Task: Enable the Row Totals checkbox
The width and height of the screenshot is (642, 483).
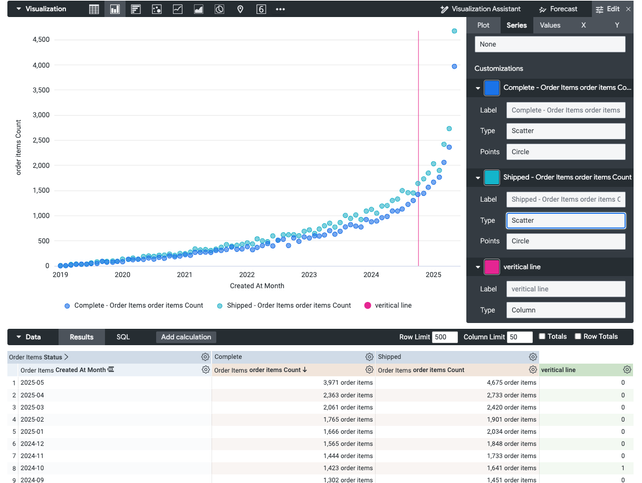Action: pos(578,336)
